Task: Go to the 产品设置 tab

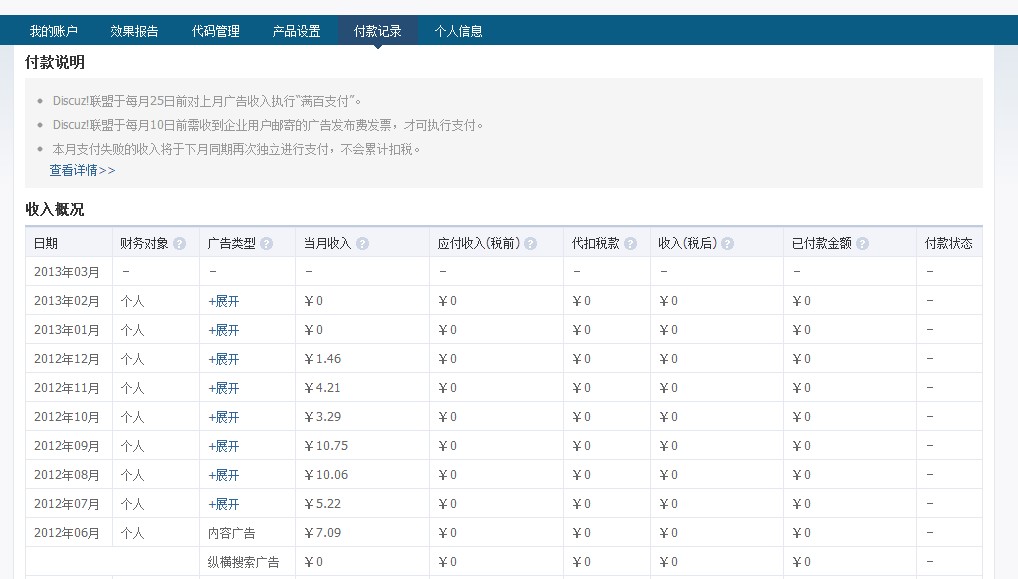Action: [x=297, y=31]
